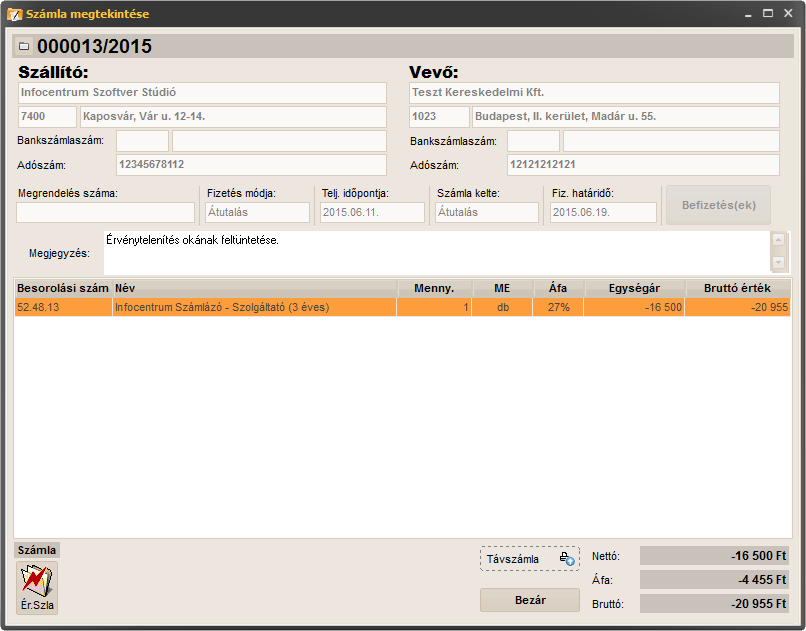This screenshot has width=806, height=631.
Task: Close the Számla megtekintése window
Action: [788, 13]
